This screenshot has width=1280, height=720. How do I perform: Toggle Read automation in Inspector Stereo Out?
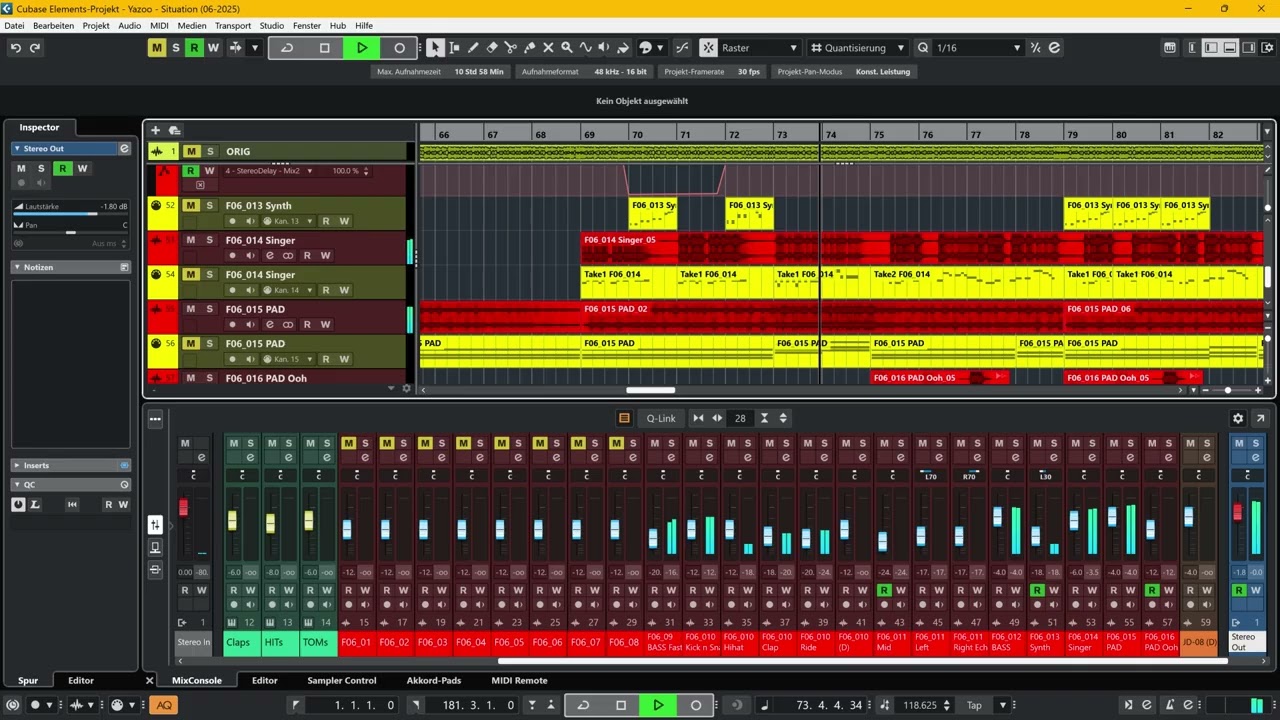pos(62,168)
